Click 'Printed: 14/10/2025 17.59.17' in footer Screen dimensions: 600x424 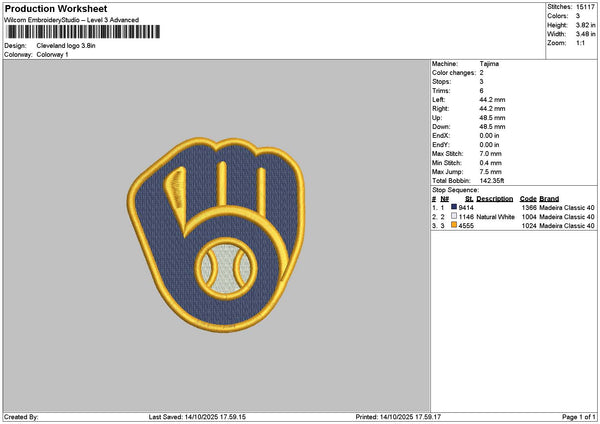(x=398, y=417)
